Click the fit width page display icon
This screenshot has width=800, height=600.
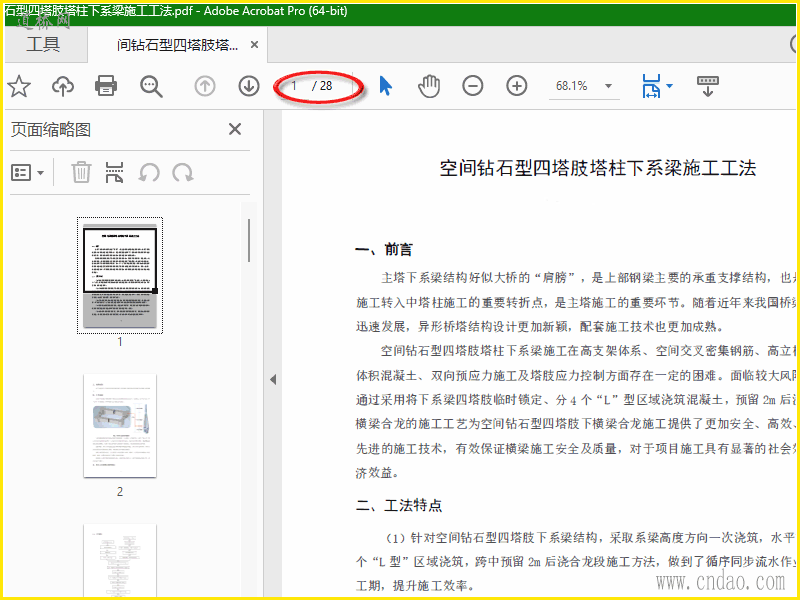pyautogui.click(x=652, y=86)
